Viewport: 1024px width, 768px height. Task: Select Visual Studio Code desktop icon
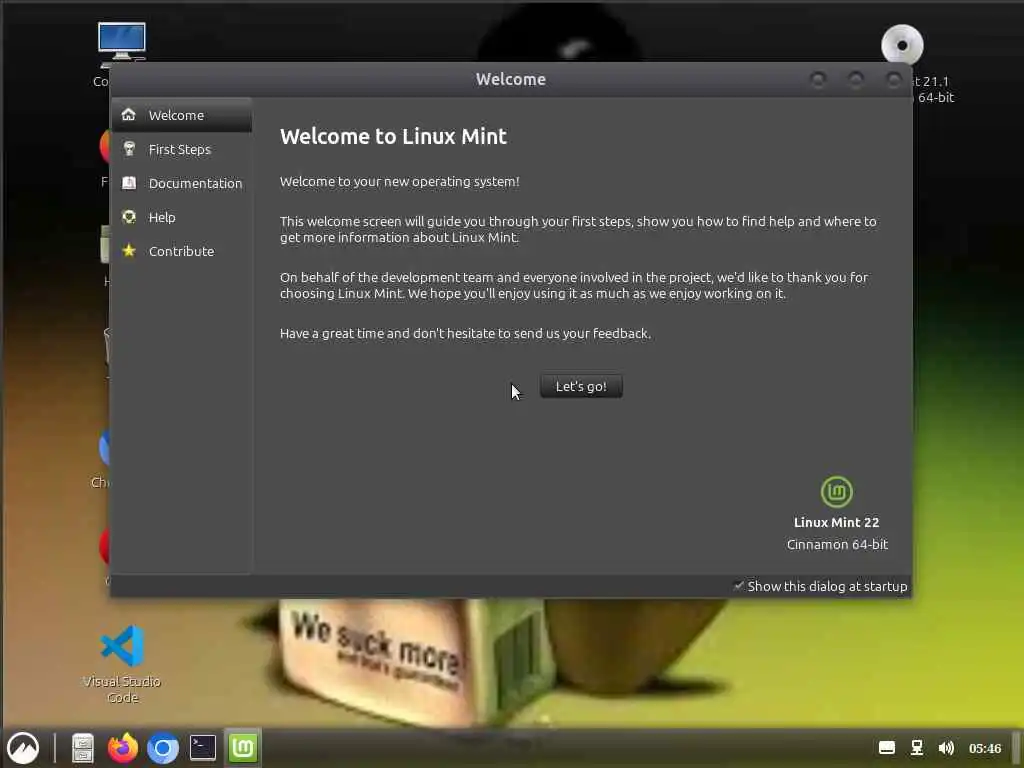(122, 664)
